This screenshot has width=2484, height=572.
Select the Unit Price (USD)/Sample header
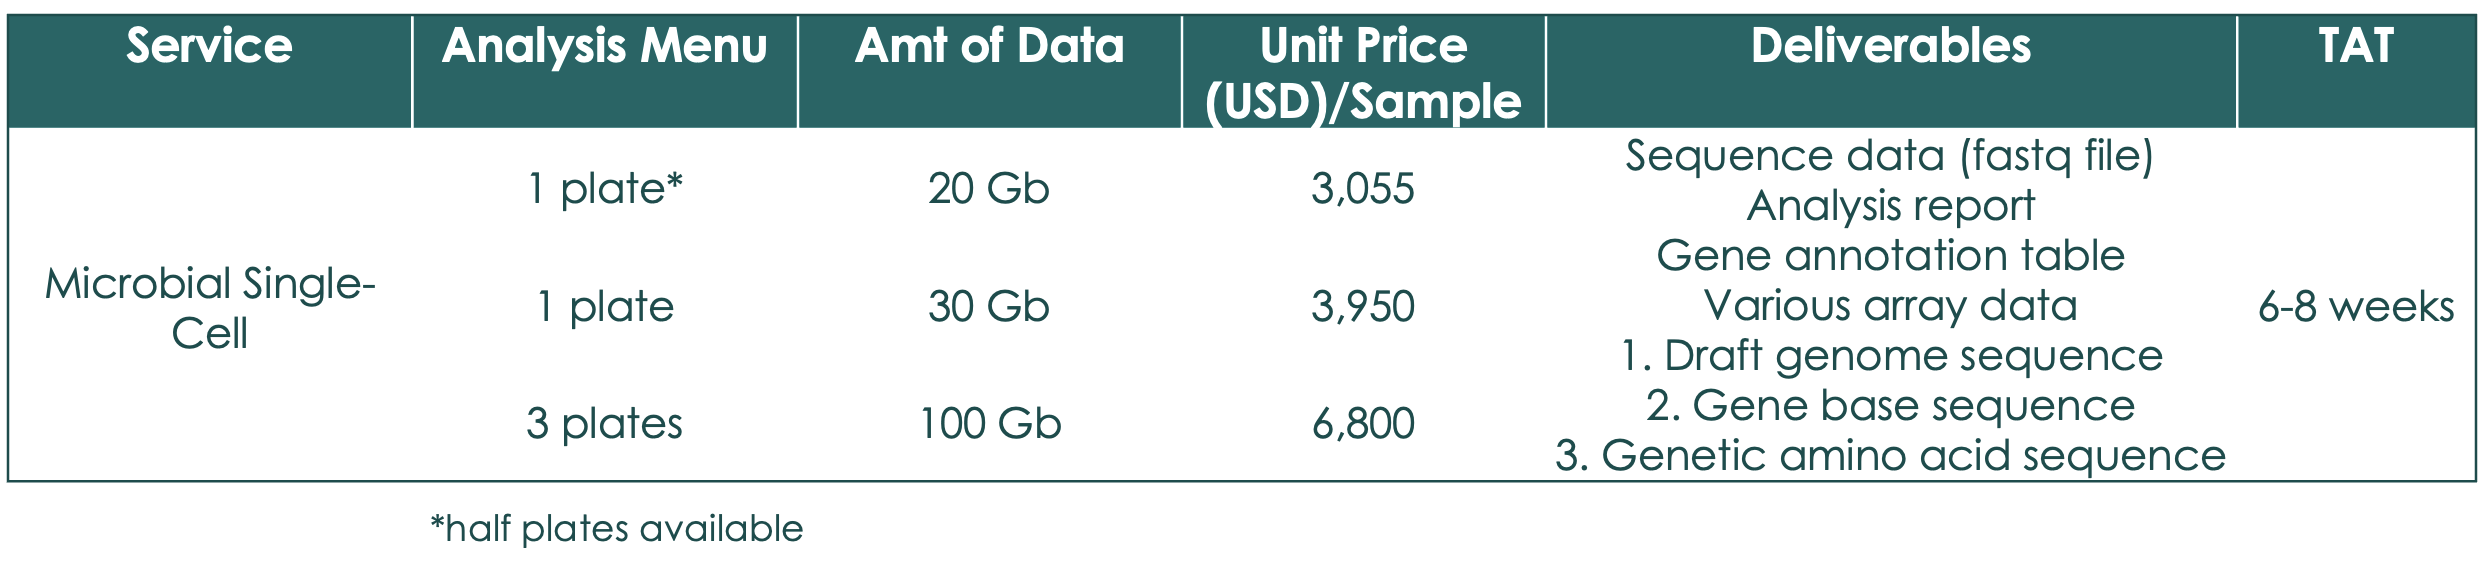[x=1363, y=73]
